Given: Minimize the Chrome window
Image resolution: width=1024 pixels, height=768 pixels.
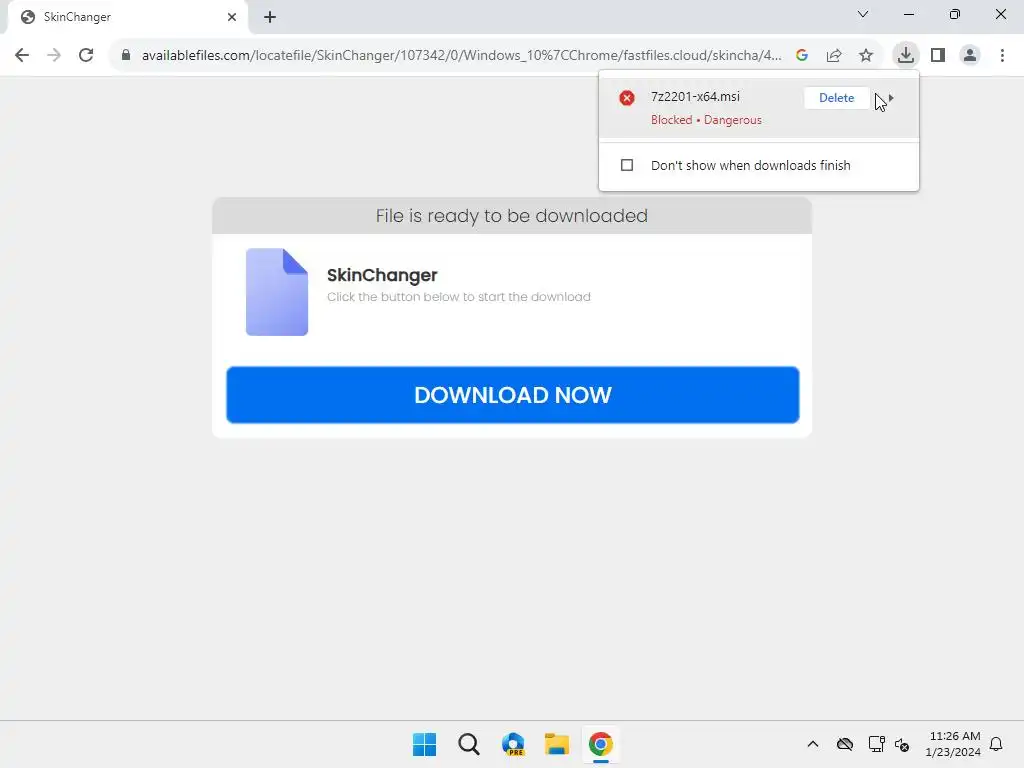Looking at the screenshot, I should point(908,14).
